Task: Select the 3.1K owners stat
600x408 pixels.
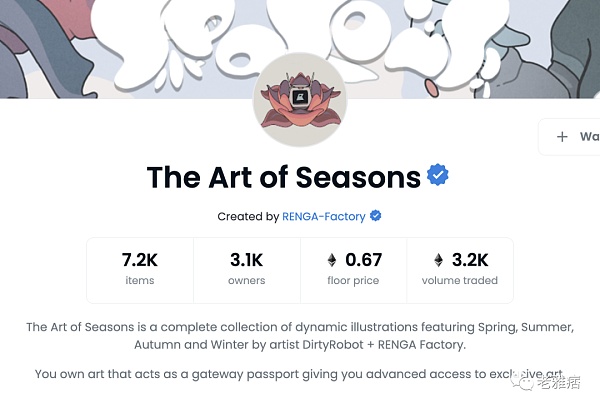Action: (x=246, y=269)
